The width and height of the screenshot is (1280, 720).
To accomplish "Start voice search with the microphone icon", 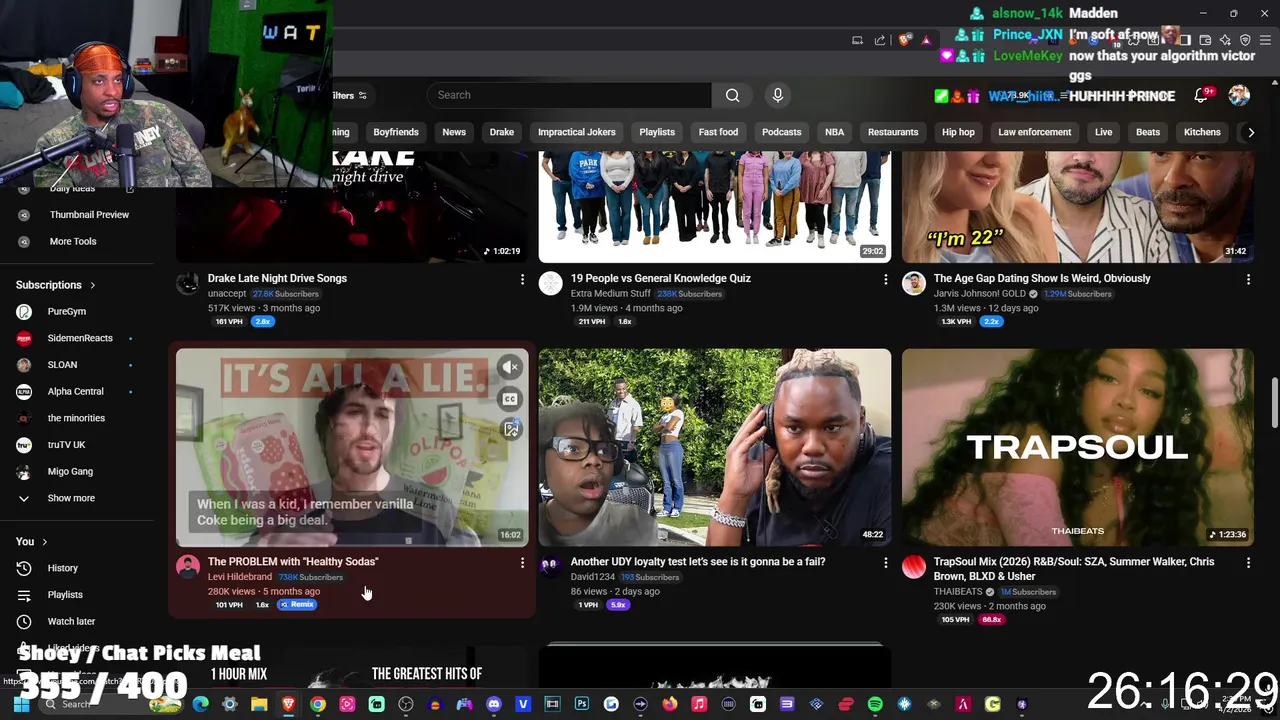I will point(778,95).
